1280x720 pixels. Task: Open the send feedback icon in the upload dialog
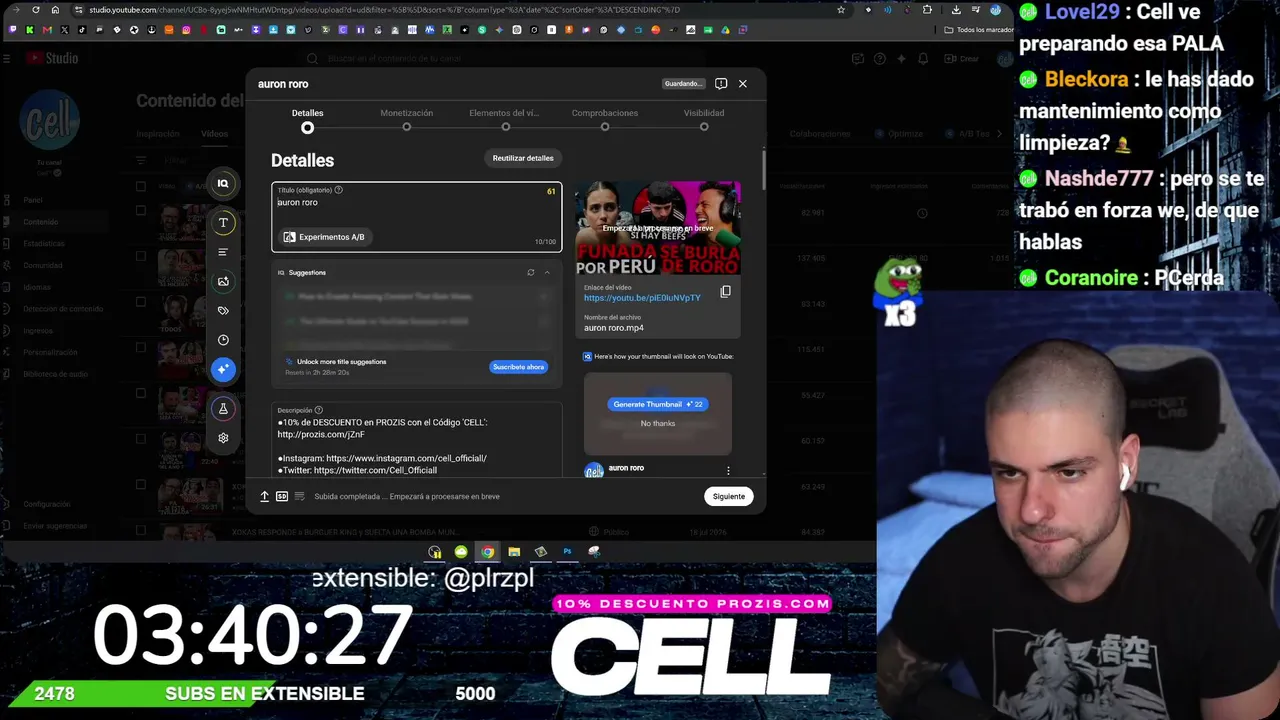(x=721, y=84)
